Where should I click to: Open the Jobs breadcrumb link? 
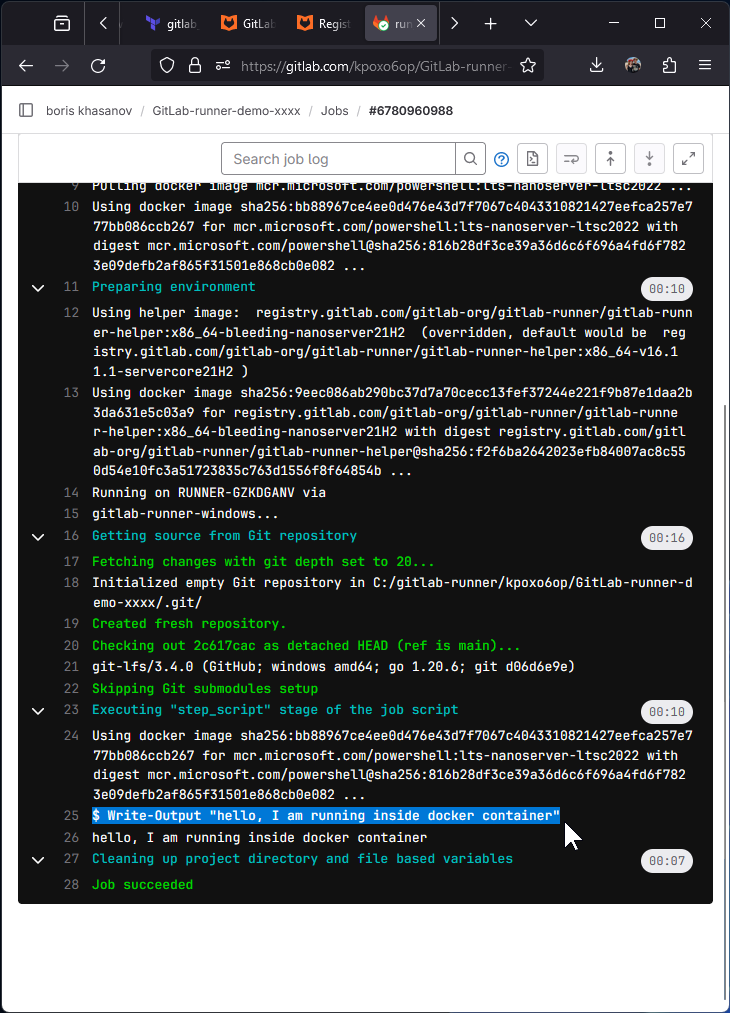(x=335, y=110)
